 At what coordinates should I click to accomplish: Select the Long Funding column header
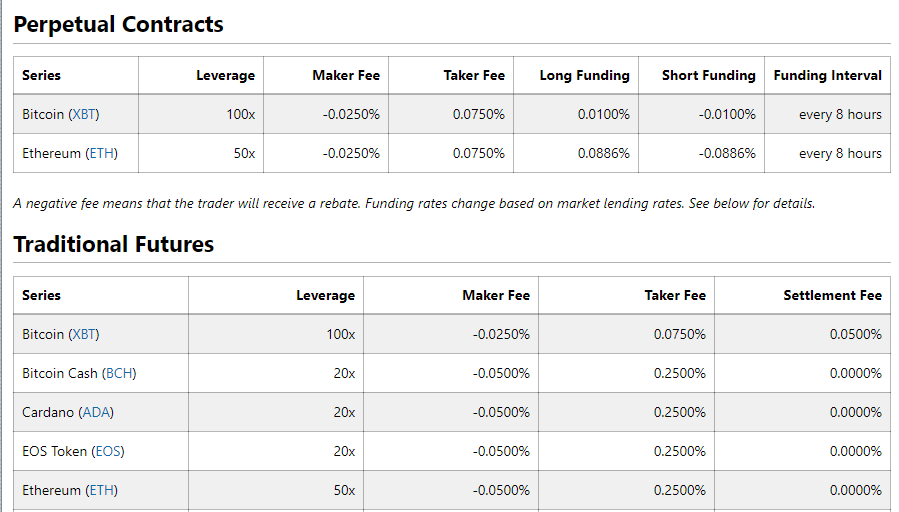click(x=584, y=75)
